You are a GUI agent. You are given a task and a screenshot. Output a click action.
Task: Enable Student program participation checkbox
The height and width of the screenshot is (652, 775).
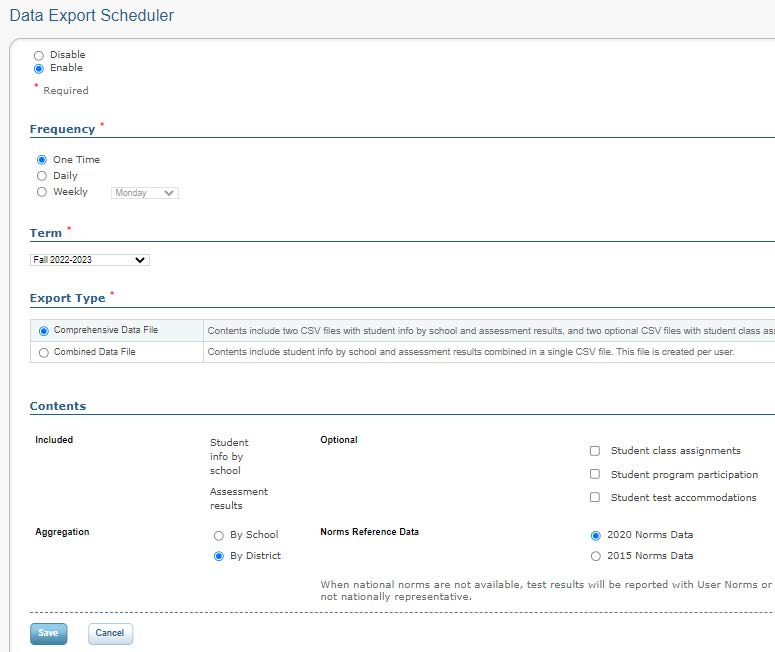[x=595, y=475]
